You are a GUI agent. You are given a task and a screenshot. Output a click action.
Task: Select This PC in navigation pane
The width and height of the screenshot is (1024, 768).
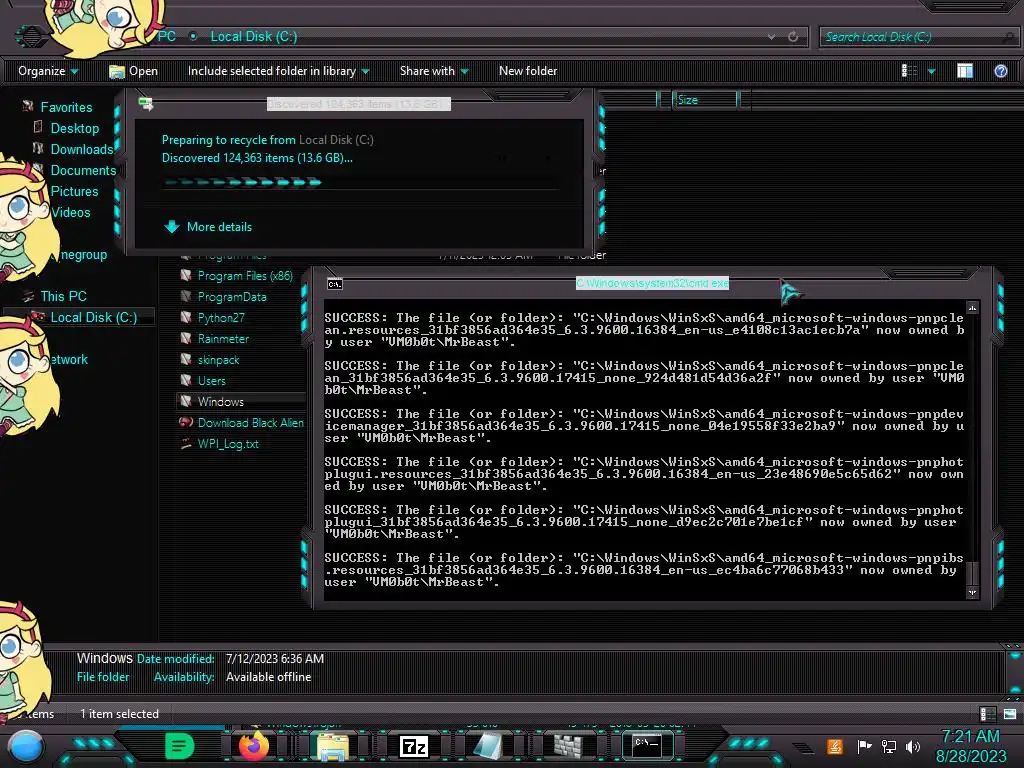(63, 296)
